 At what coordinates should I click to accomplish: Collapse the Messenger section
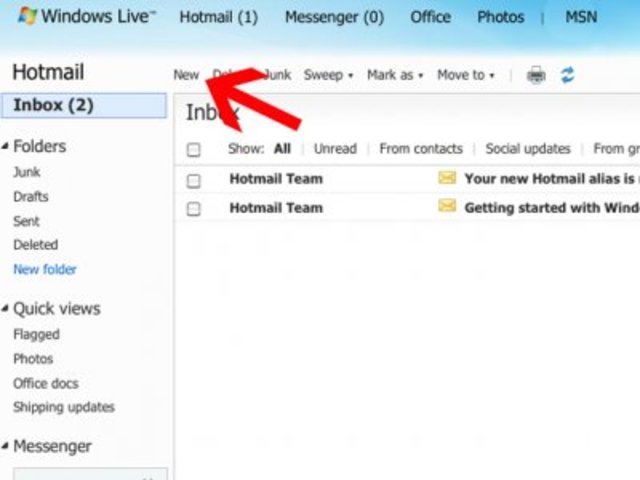tap(5, 446)
